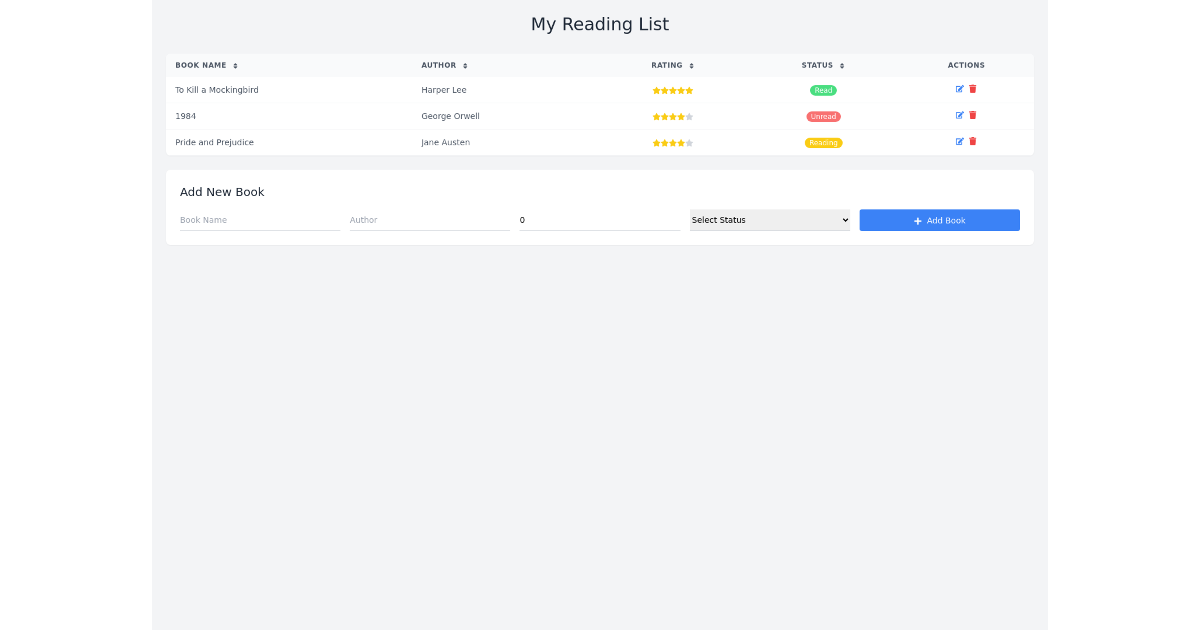
Task: Toggle the Unread badge on 1984
Action: (x=823, y=116)
